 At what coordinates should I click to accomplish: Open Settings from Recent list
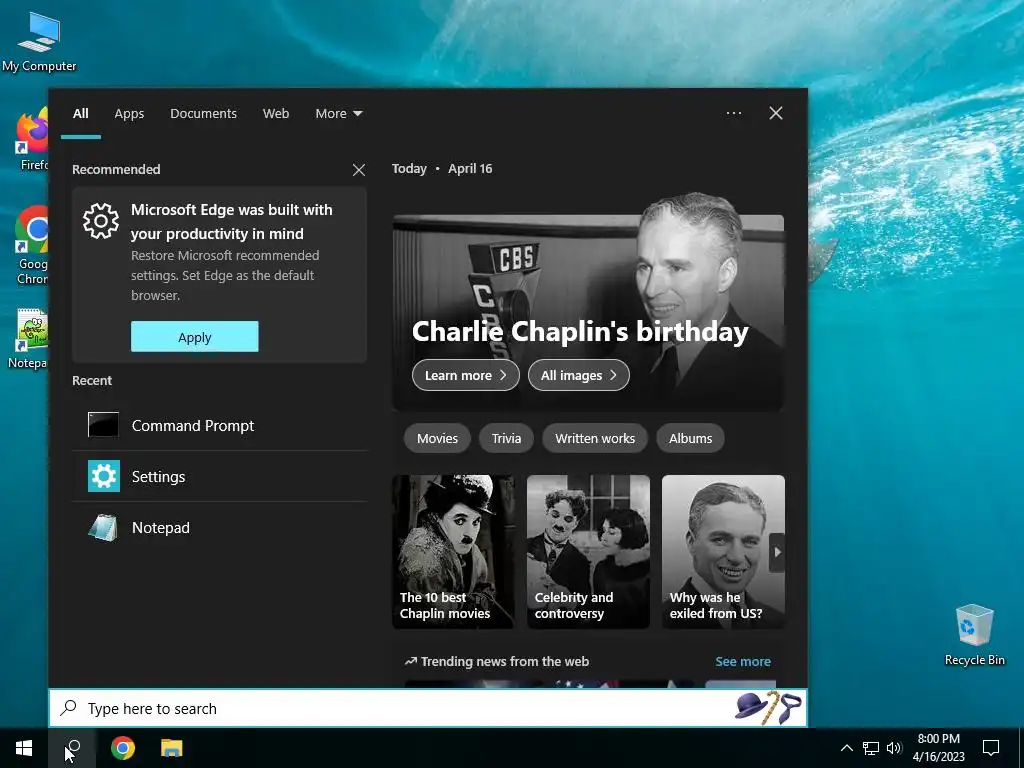pyautogui.click(x=220, y=476)
